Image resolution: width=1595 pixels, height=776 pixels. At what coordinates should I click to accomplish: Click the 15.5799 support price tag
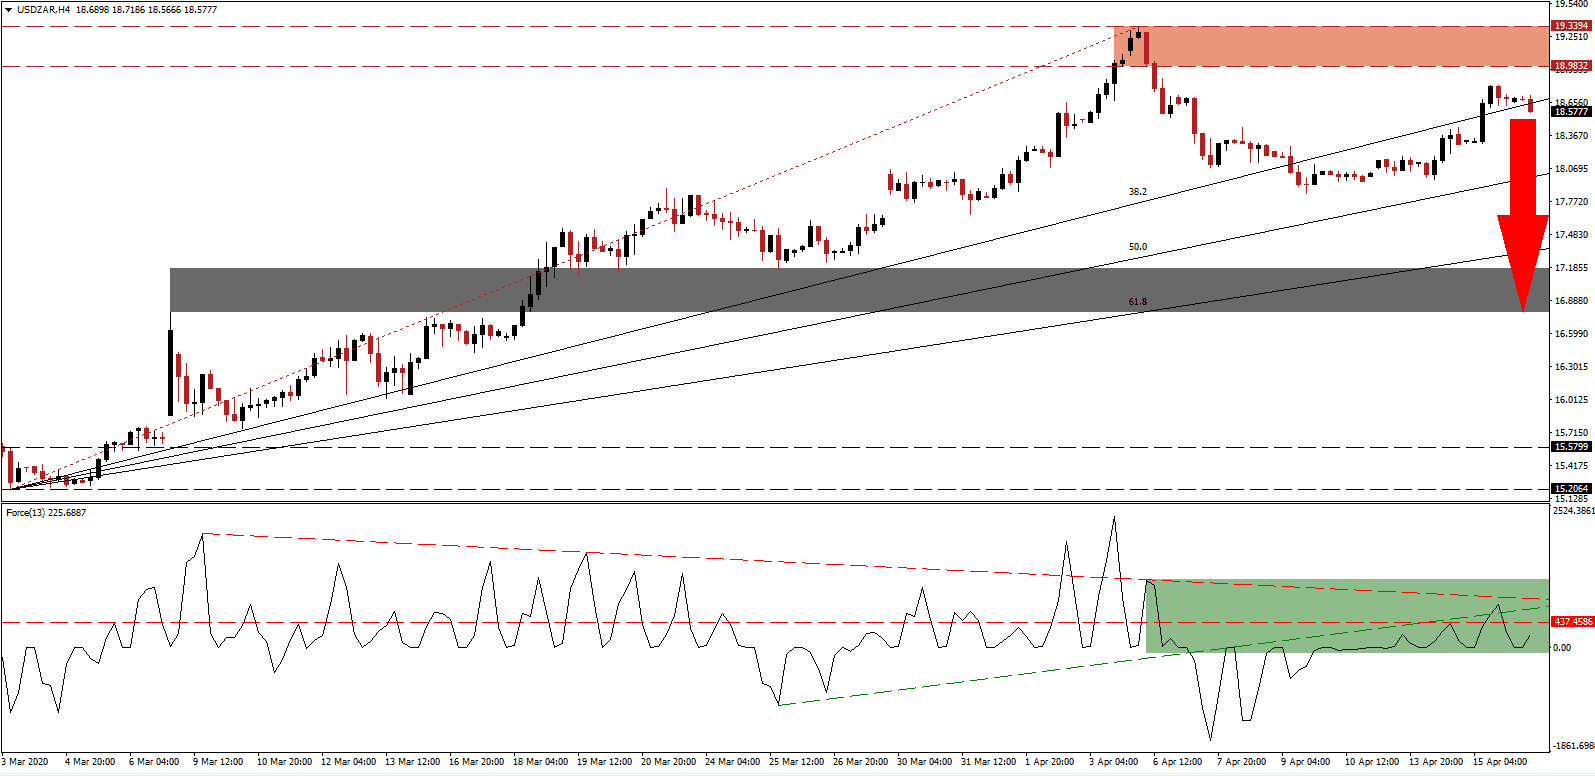pos(1571,447)
